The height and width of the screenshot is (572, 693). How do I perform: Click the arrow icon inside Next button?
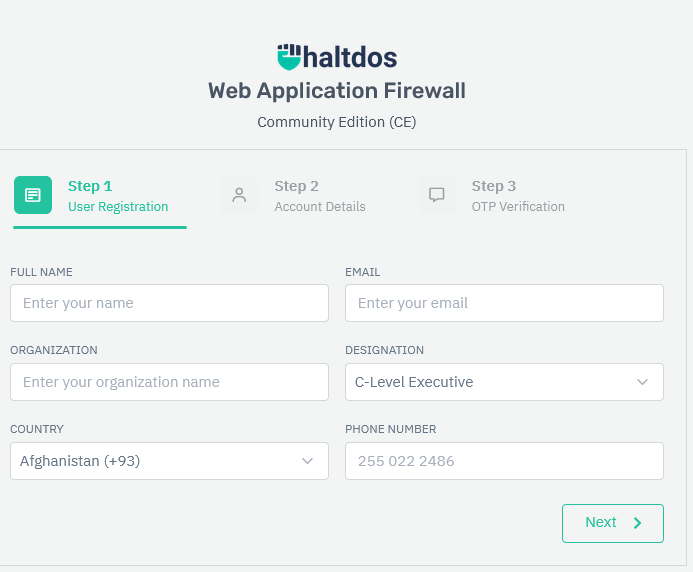tap(637, 523)
